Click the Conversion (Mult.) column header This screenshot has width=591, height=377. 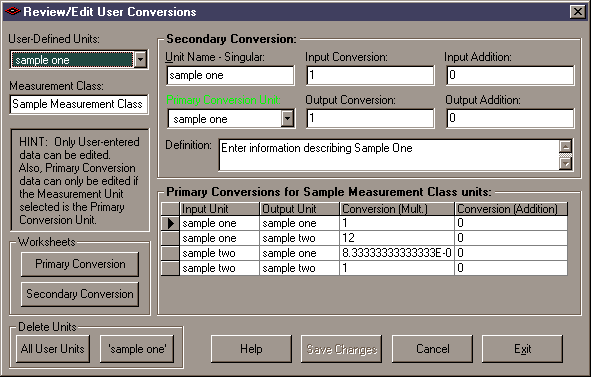[x=397, y=209]
